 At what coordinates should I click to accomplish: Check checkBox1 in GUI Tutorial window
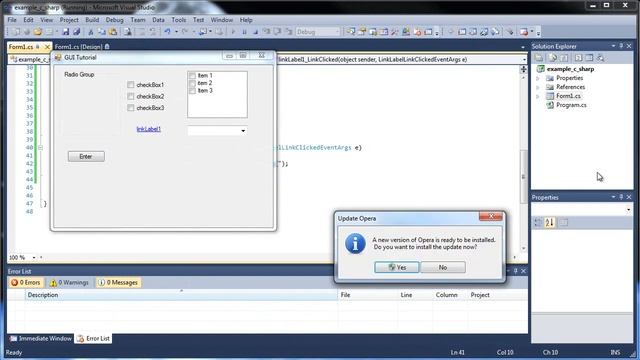click(131, 84)
